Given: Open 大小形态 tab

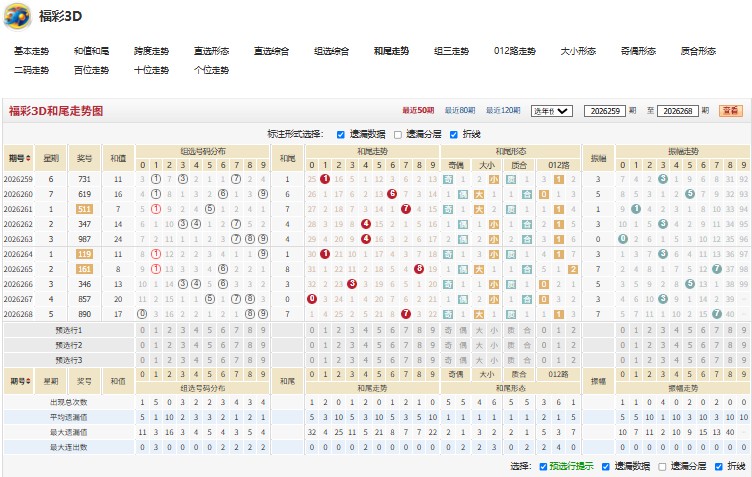Looking at the screenshot, I should 578,51.
